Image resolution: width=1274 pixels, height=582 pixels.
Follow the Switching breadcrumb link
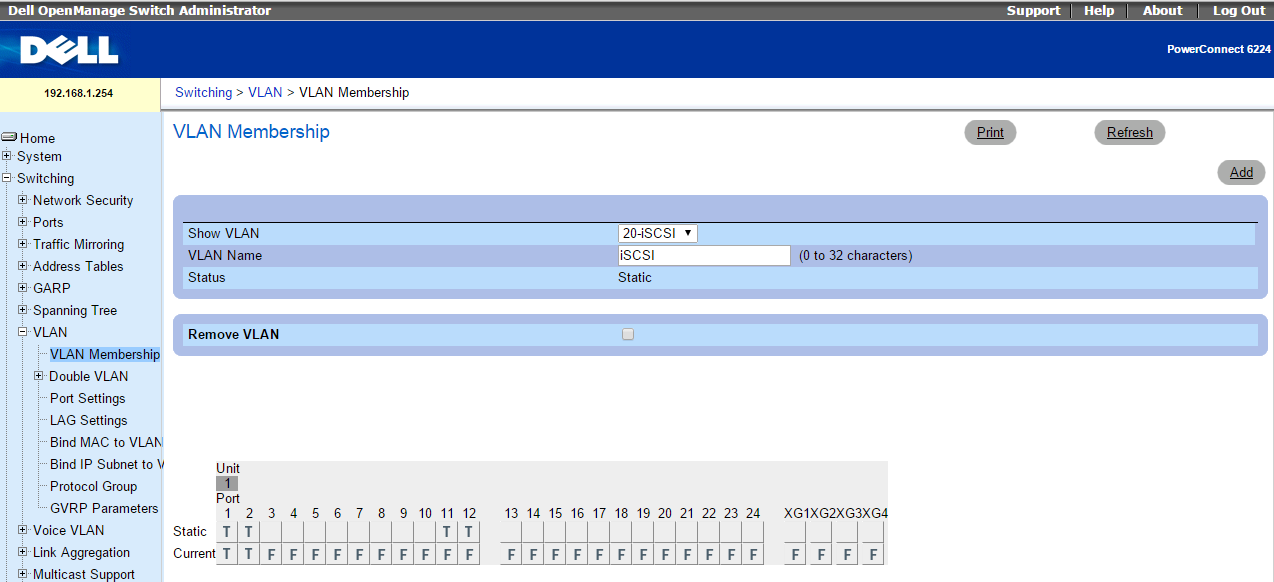[x=203, y=92]
